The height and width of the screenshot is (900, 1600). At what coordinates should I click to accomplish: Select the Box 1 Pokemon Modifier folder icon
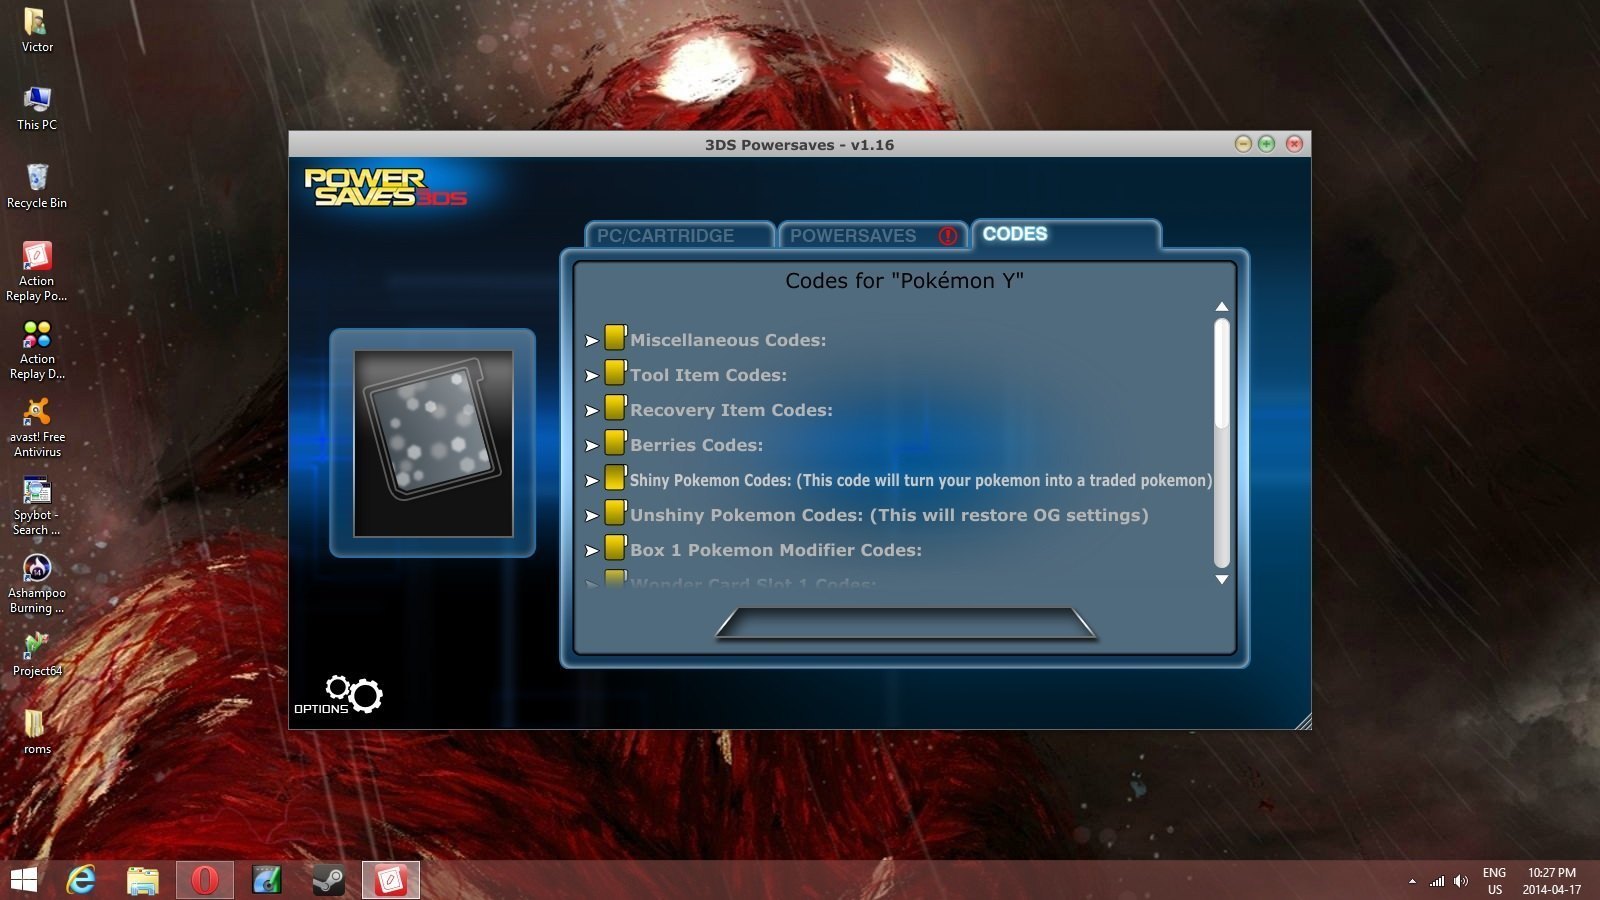point(615,548)
